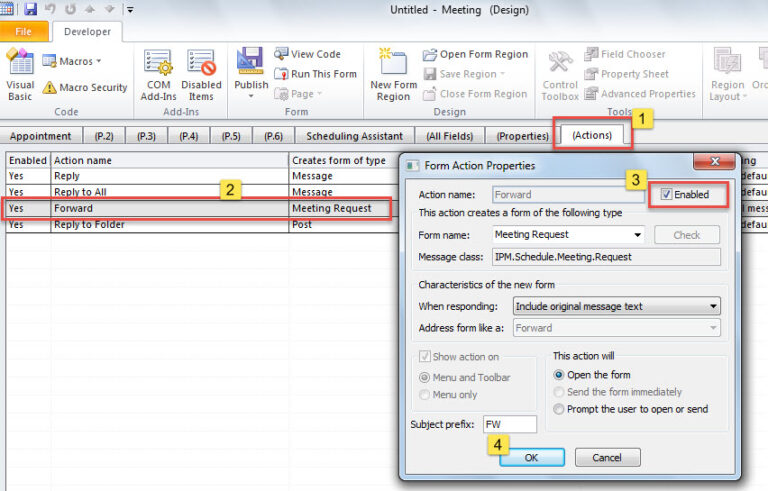This screenshot has width=768, height=491.
Task: Open the When responding dropdown
Action: (x=617, y=306)
